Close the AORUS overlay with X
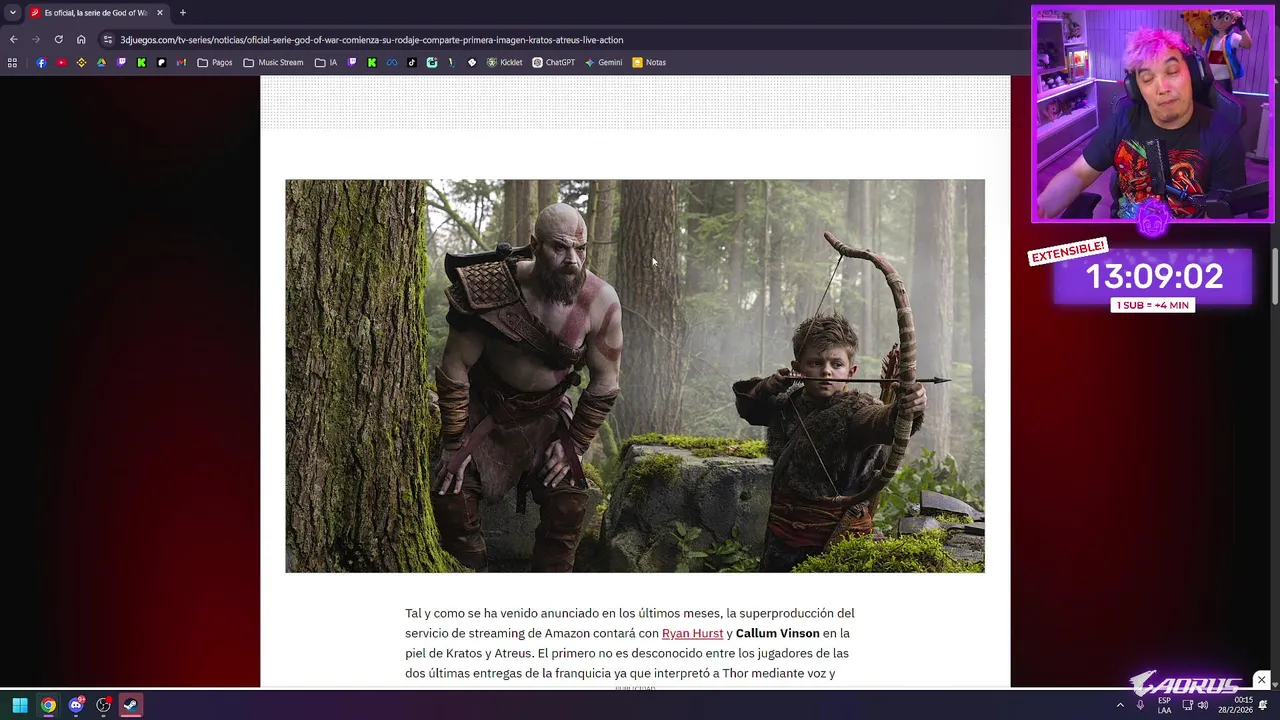Screen dimensions: 1280x720 coord(1261,680)
